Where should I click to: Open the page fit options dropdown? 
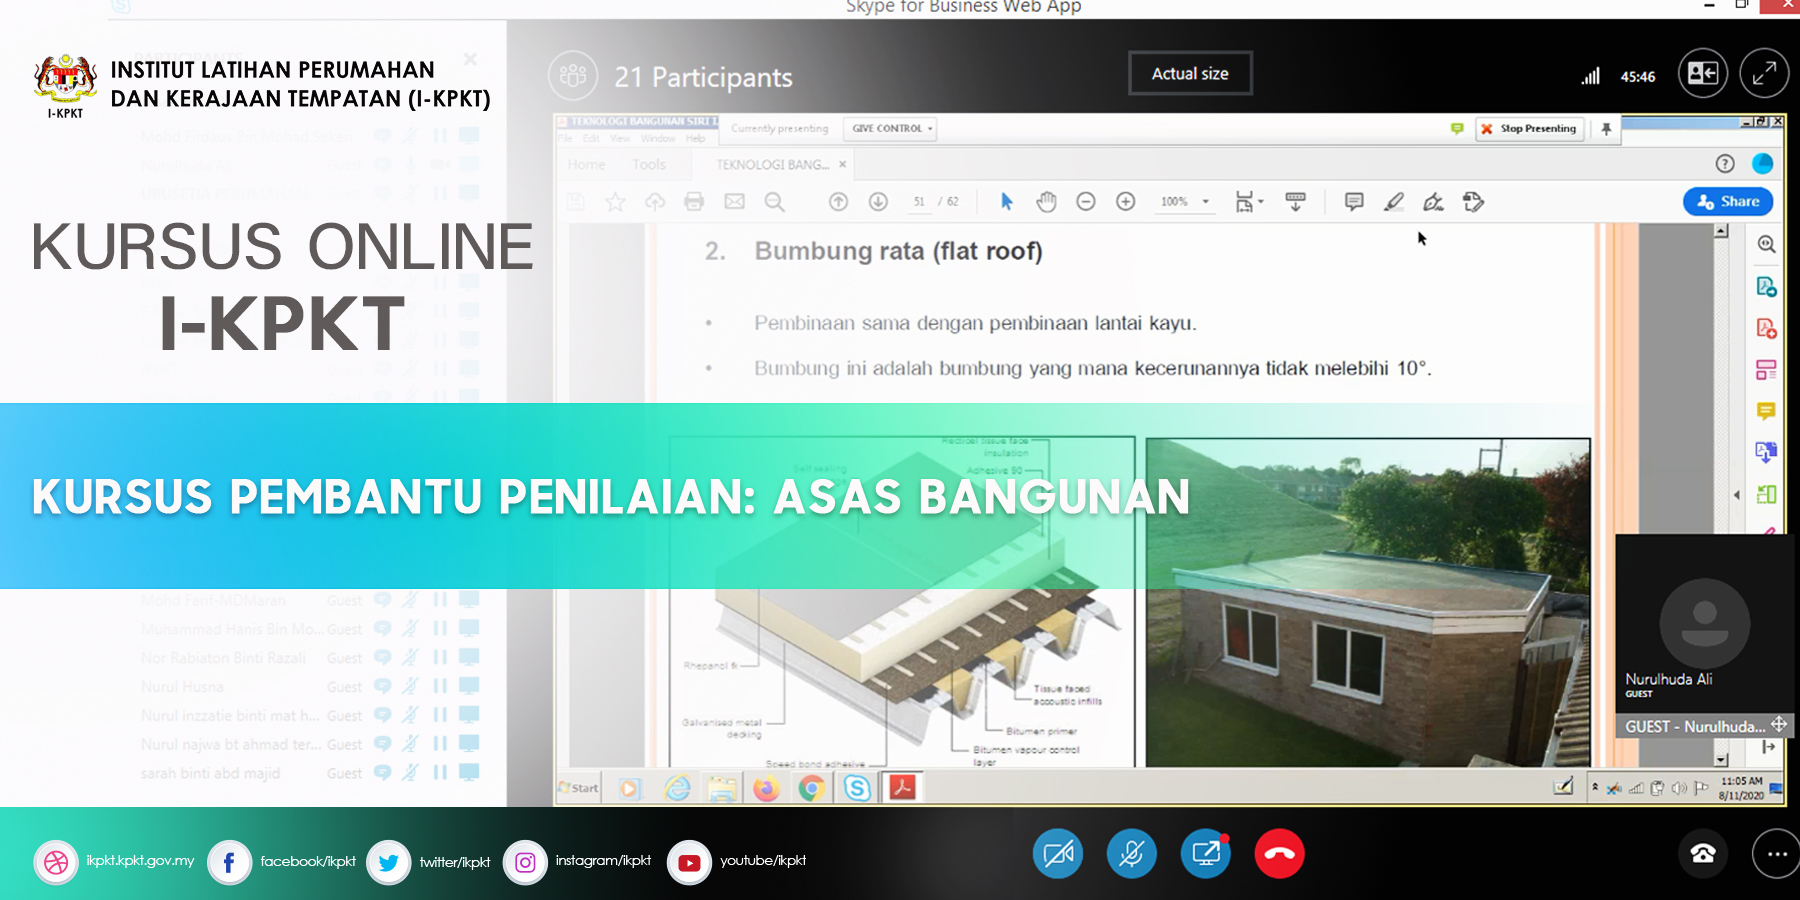1249,202
